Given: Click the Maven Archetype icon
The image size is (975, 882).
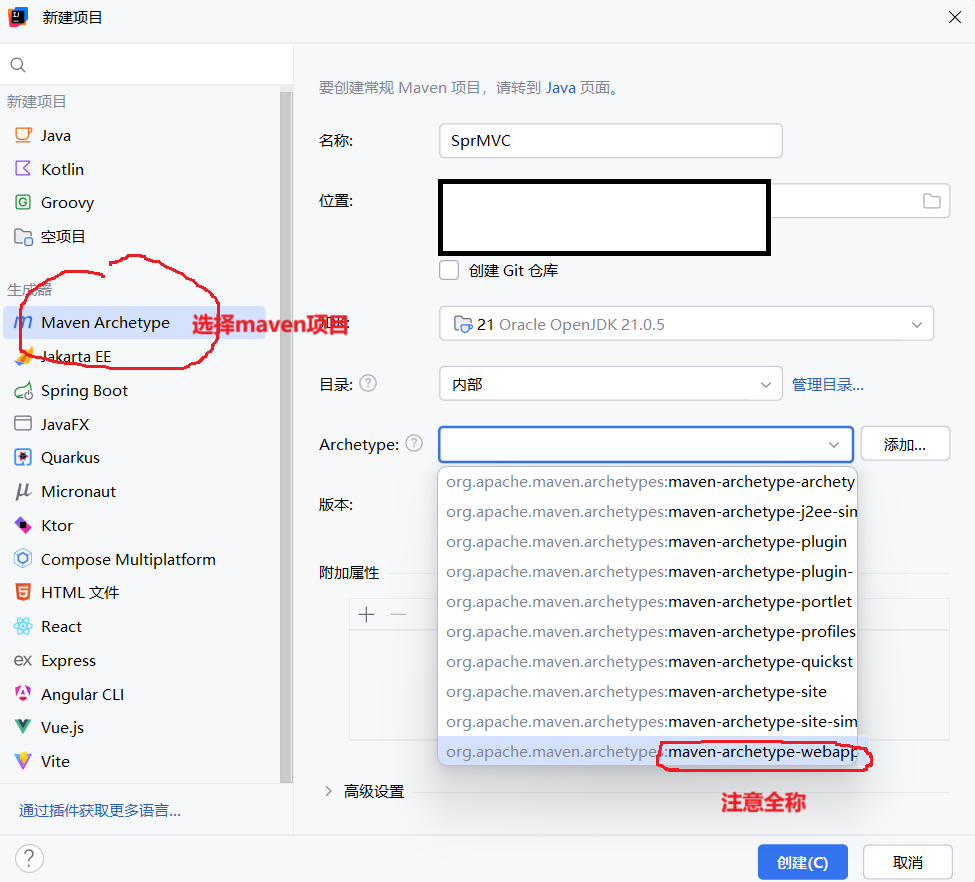Looking at the screenshot, I should point(23,322).
